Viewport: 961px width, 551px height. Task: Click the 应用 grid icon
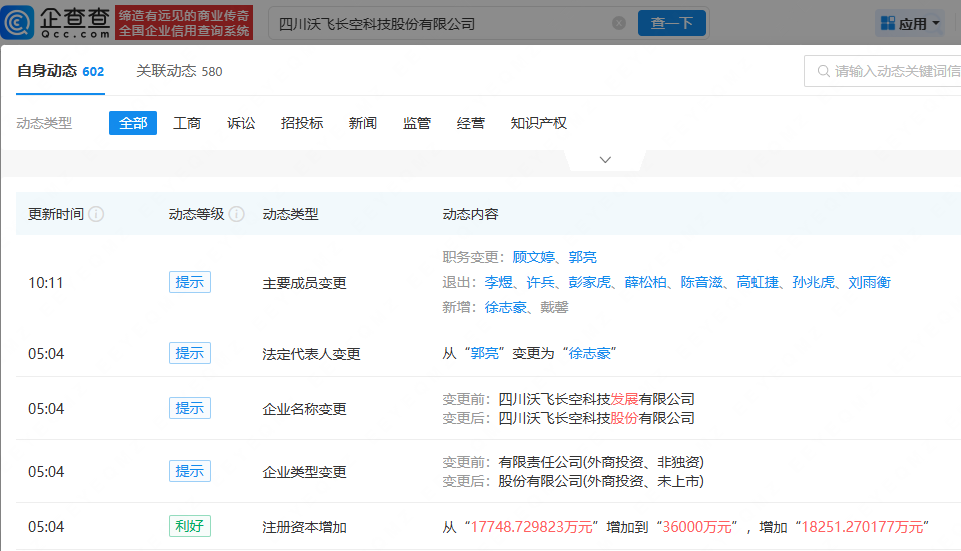pos(888,23)
